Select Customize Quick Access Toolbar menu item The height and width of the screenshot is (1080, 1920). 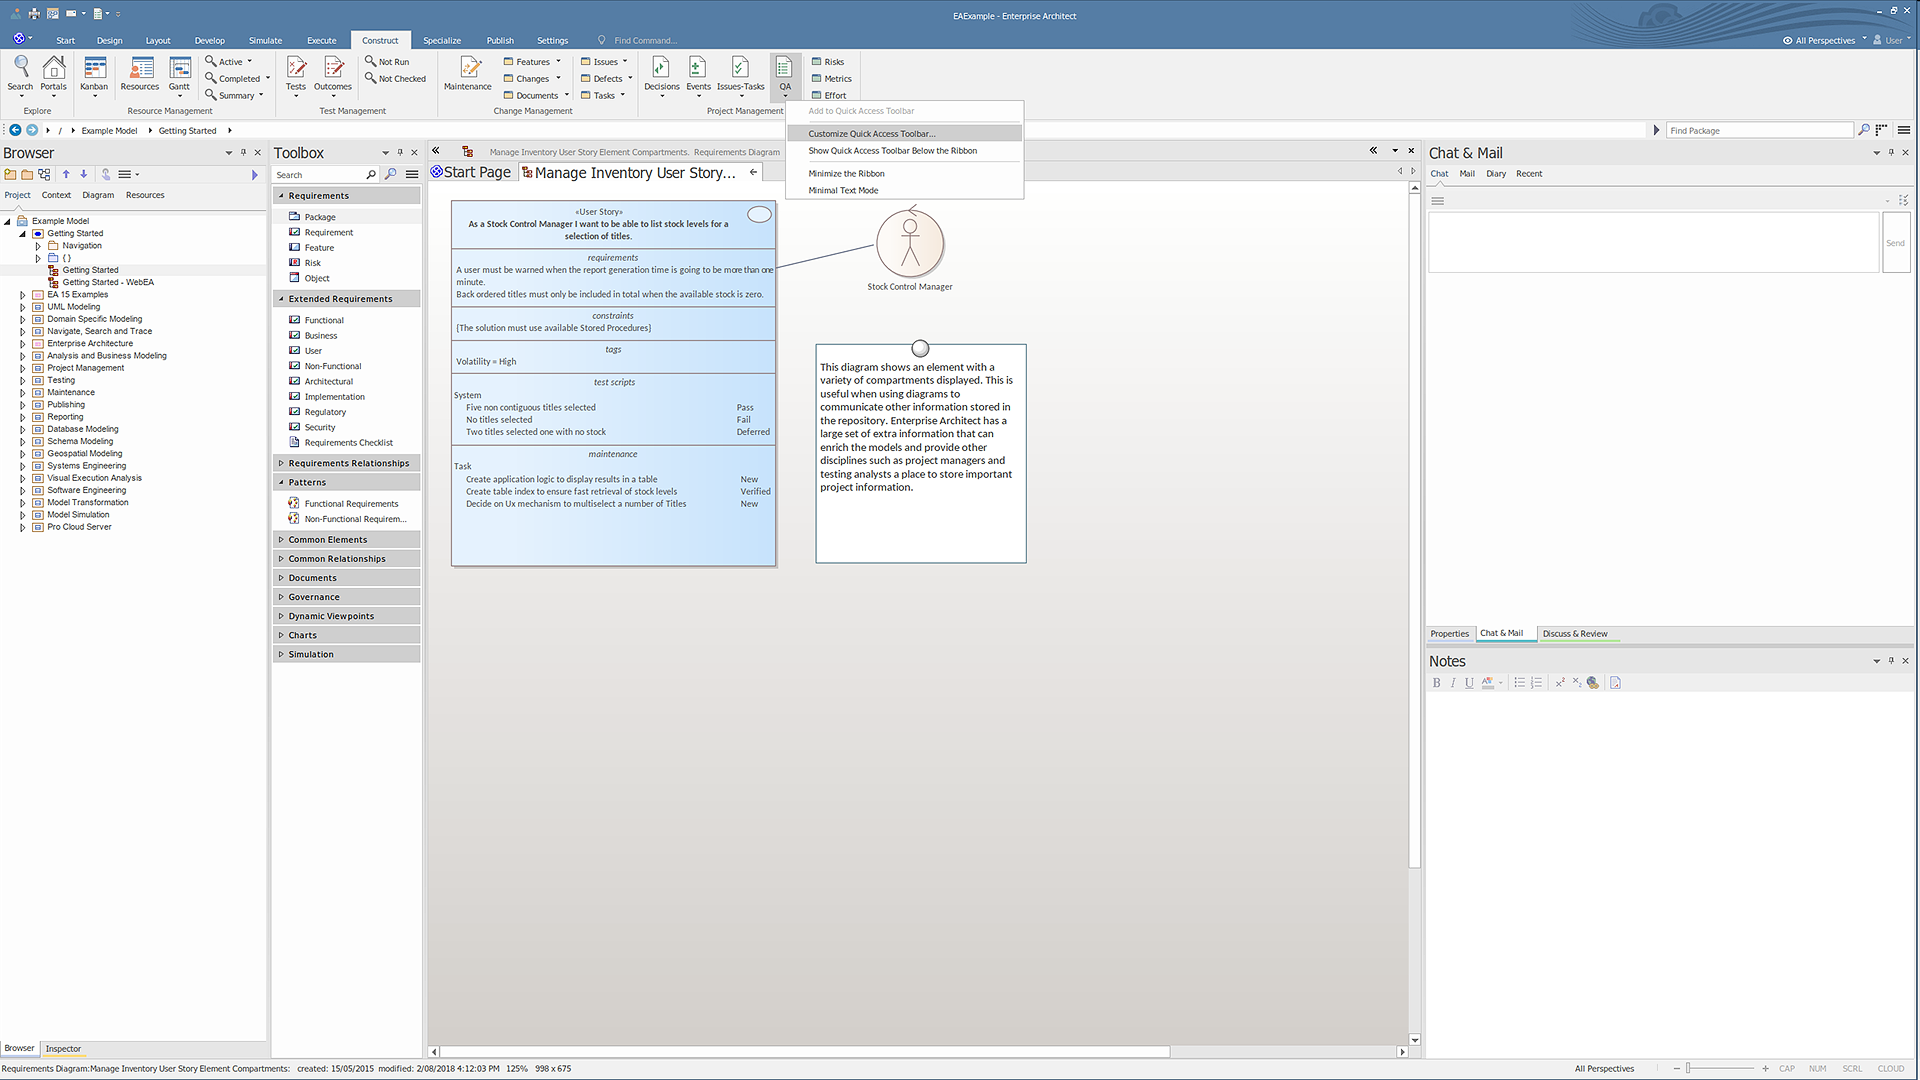pyautogui.click(x=872, y=133)
